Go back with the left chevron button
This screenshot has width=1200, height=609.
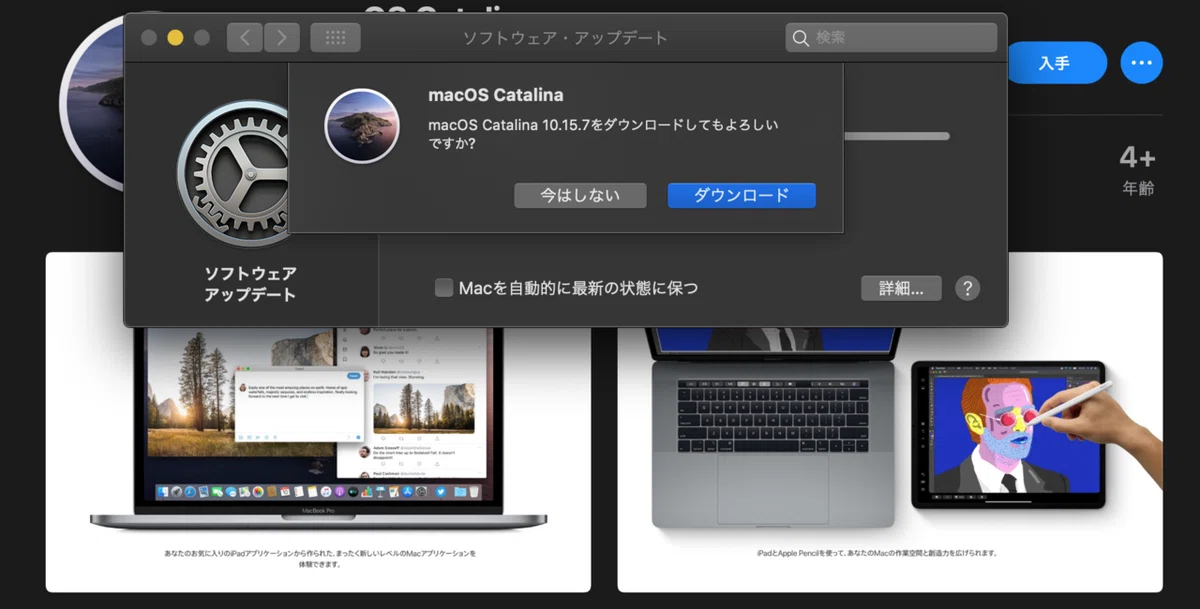245,38
